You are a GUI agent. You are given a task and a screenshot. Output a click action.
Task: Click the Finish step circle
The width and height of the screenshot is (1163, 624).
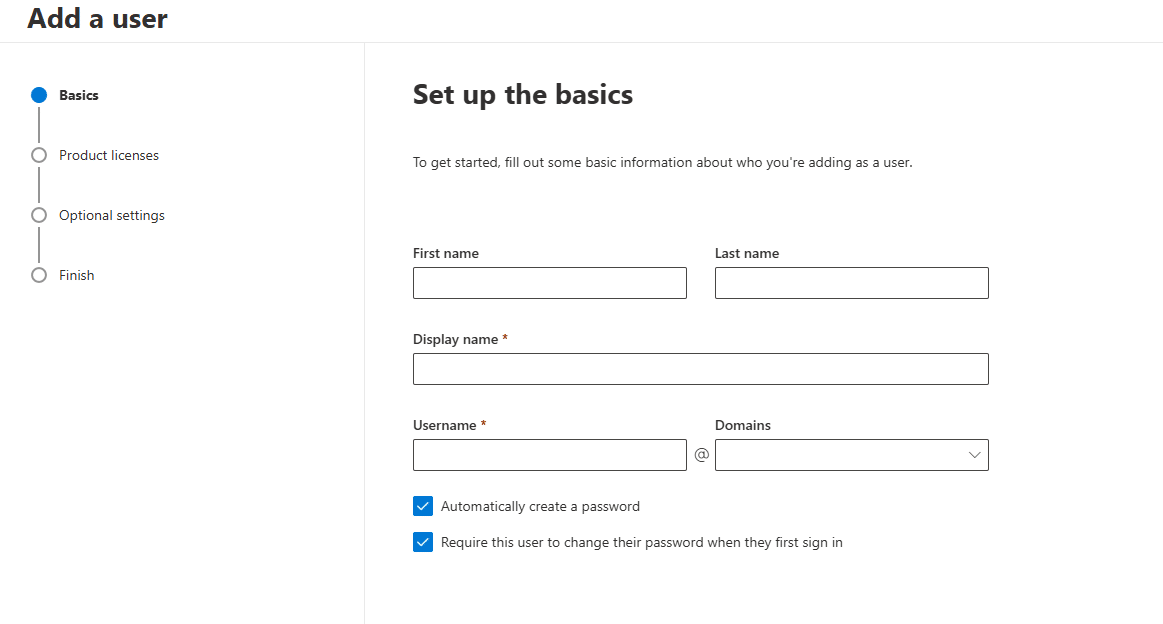click(x=39, y=275)
